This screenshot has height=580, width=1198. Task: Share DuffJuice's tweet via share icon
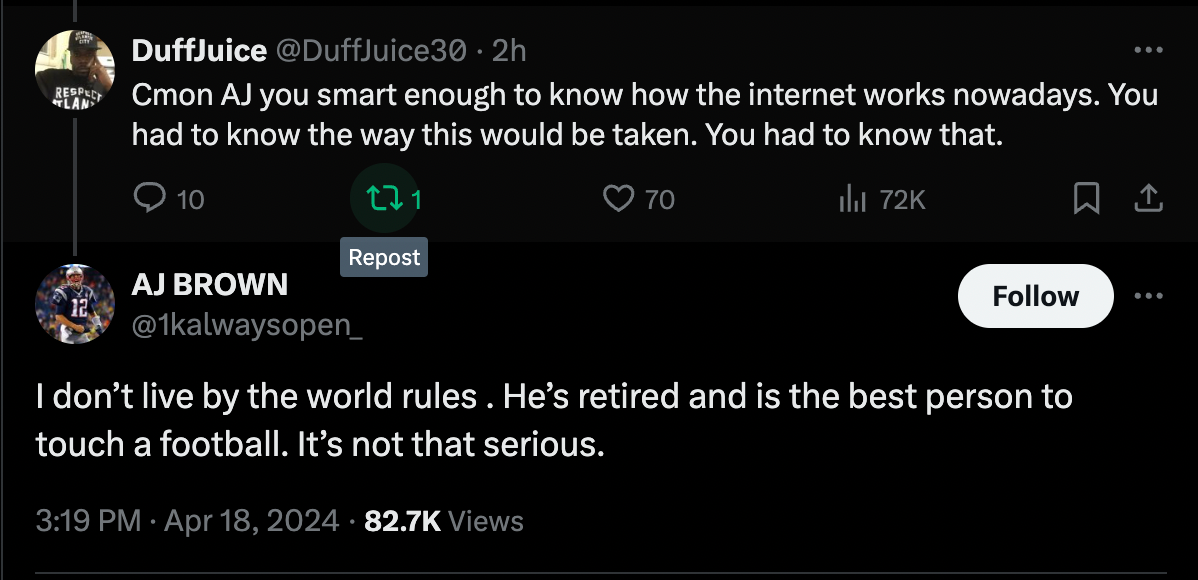click(x=1148, y=200)
